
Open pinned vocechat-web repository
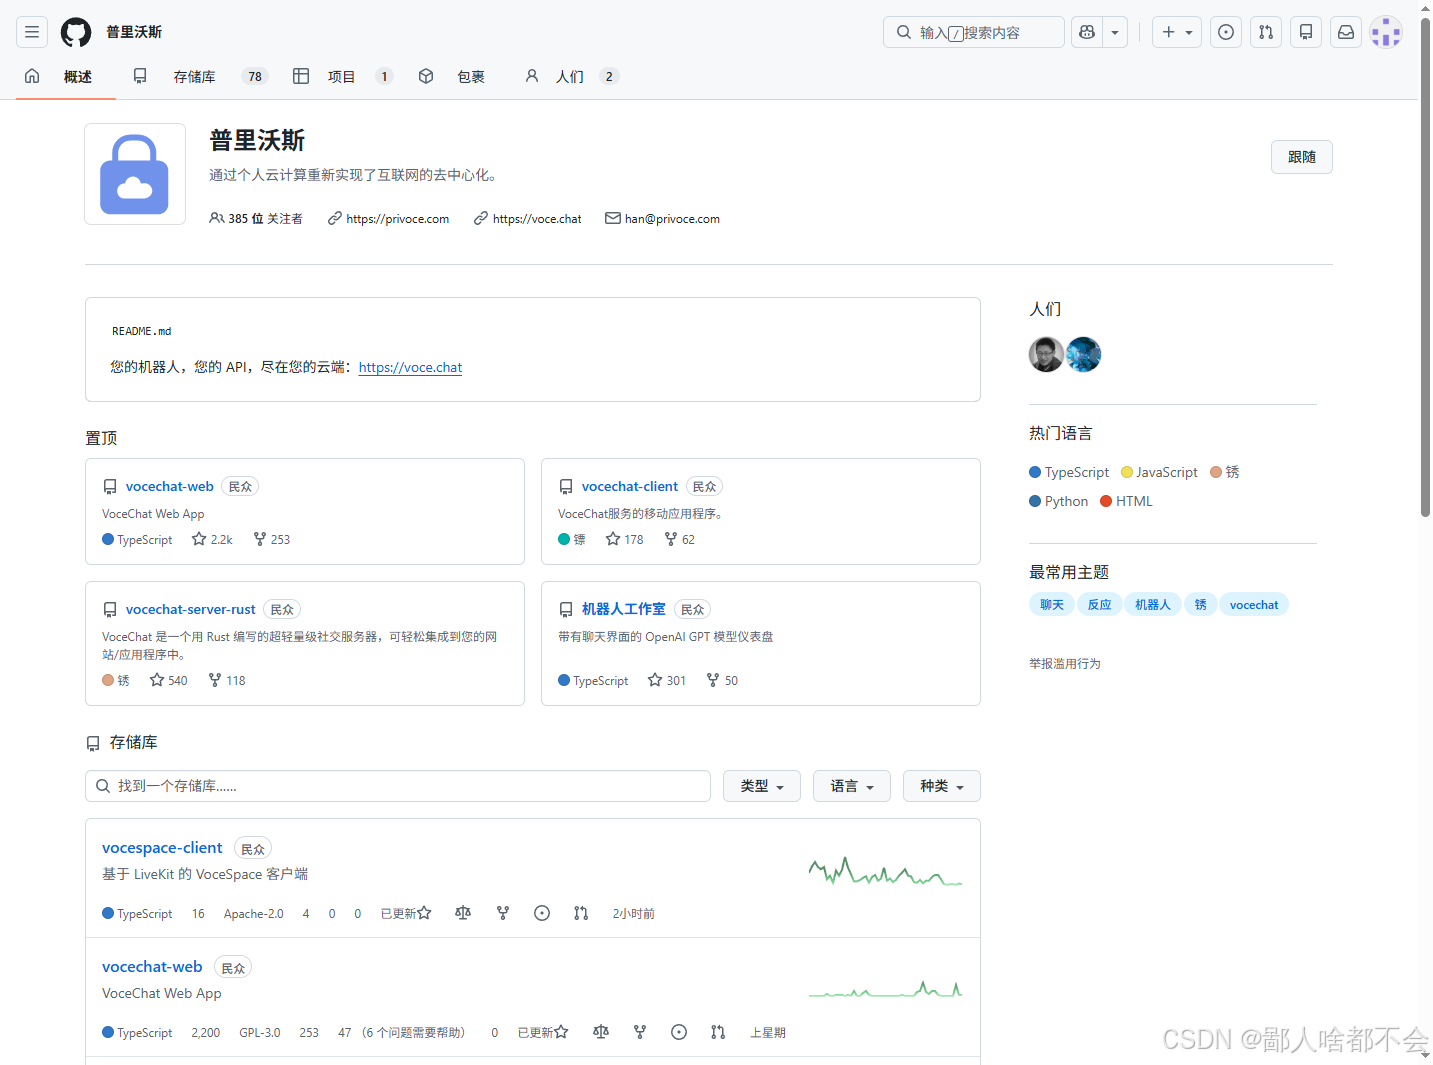(x=169, y=486)
